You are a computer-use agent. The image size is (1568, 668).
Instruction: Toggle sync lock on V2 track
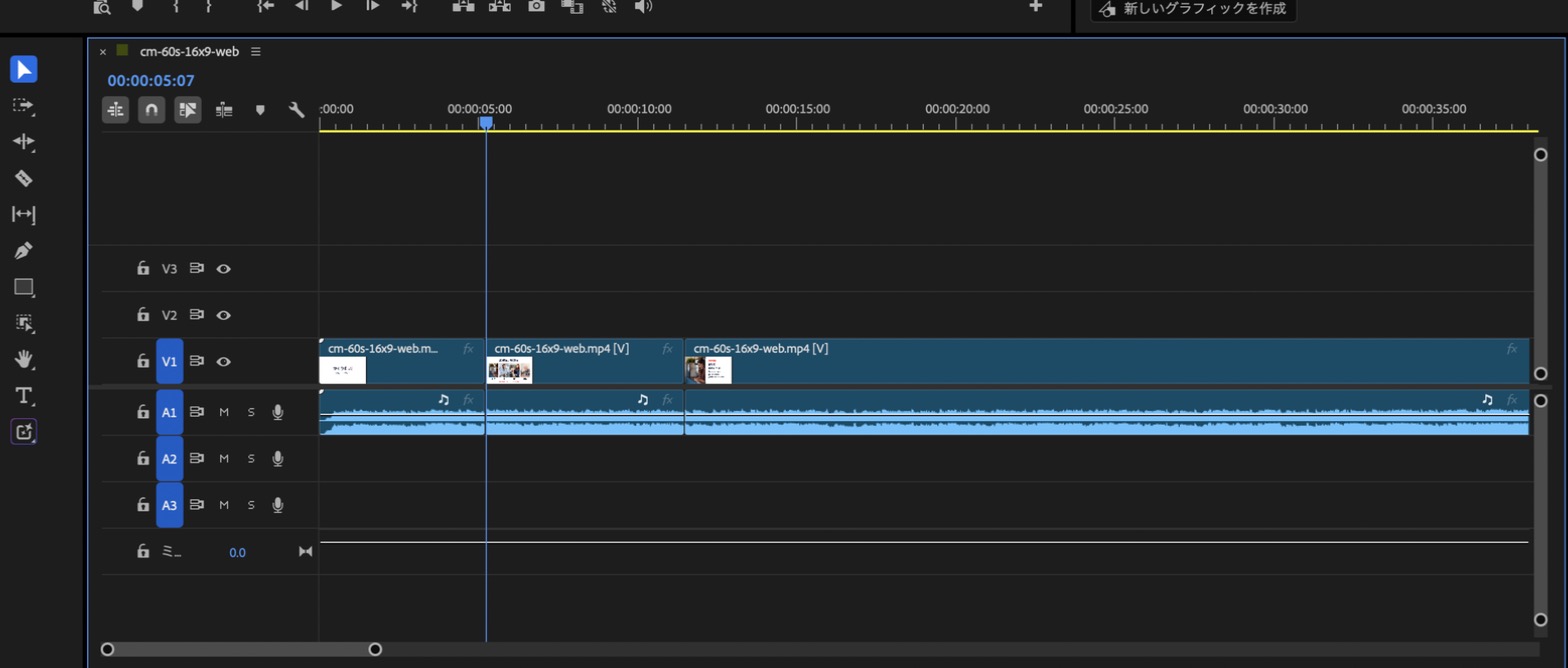[197, 315]
